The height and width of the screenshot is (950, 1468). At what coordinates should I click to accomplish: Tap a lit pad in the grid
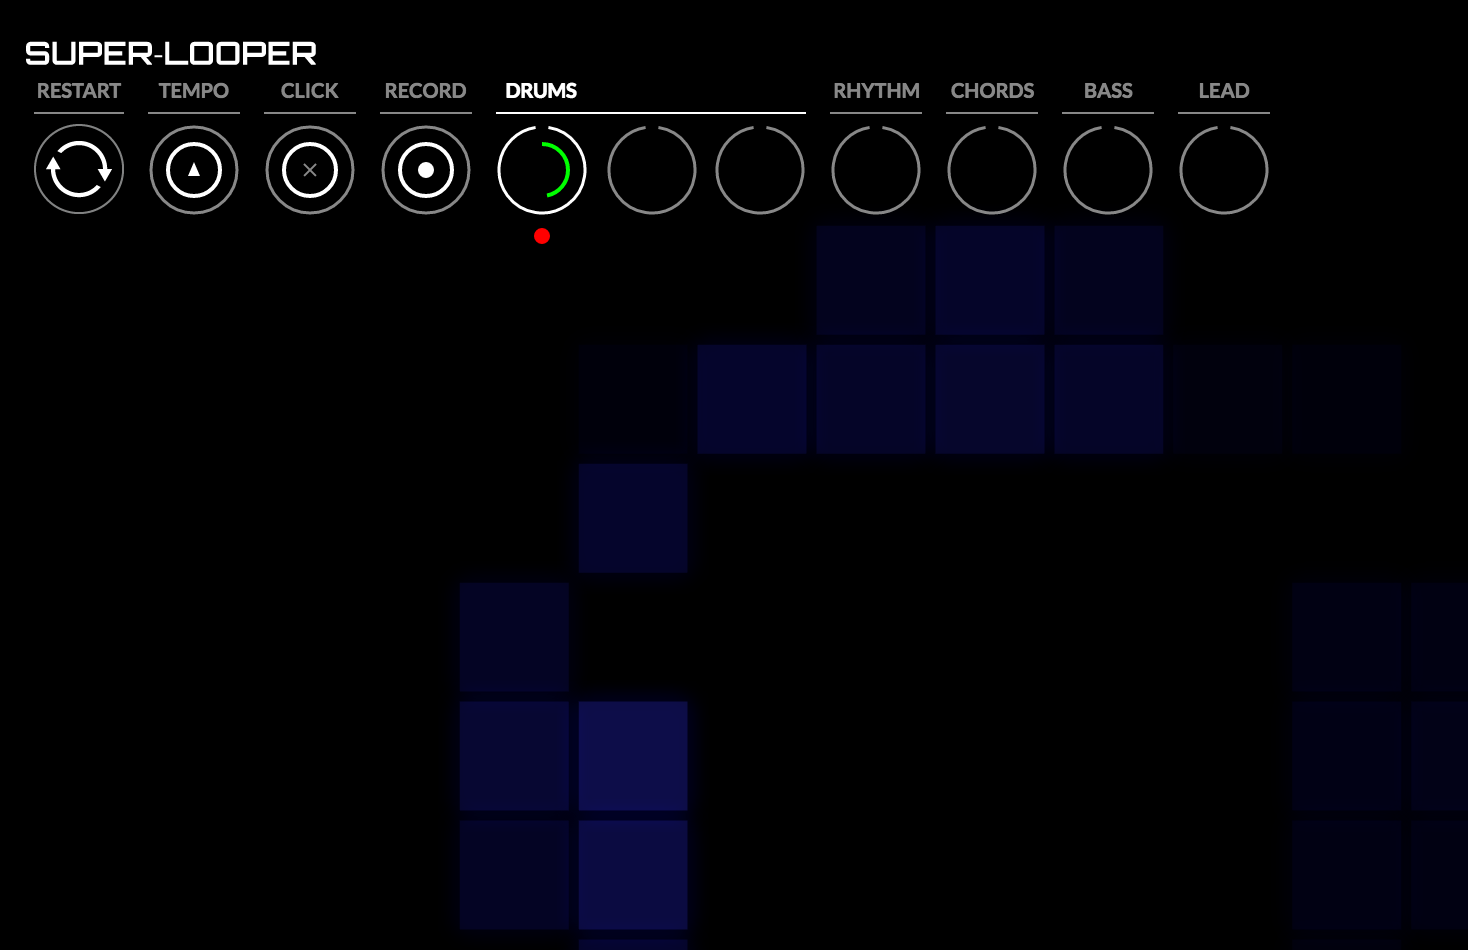(x=633, y=756)
